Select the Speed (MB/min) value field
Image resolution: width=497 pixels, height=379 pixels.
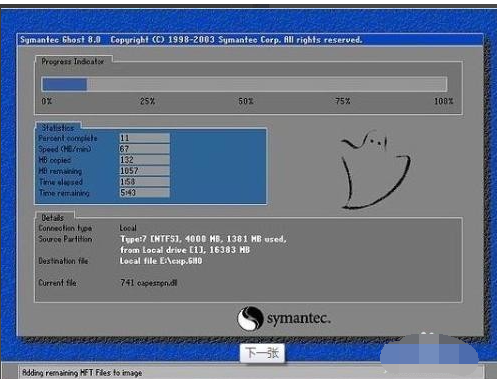pos(145,149)
